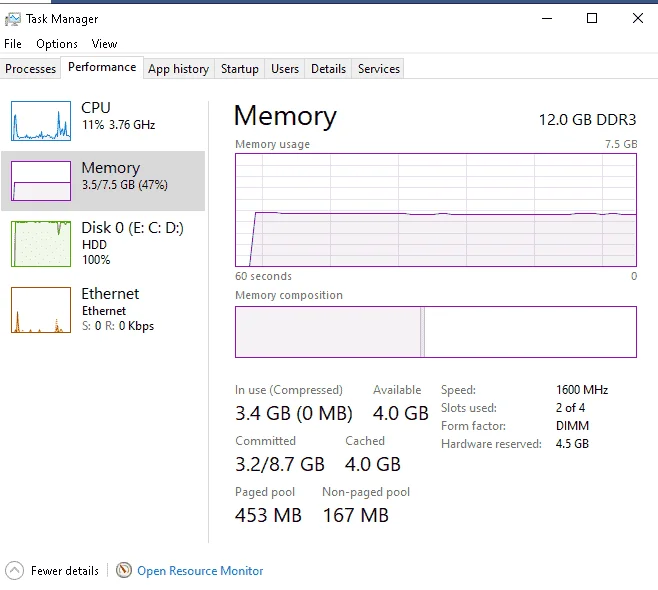This screenshot has height=590, width=658.
Task: Switch to the Performance tab
Action: coord(102,67)
